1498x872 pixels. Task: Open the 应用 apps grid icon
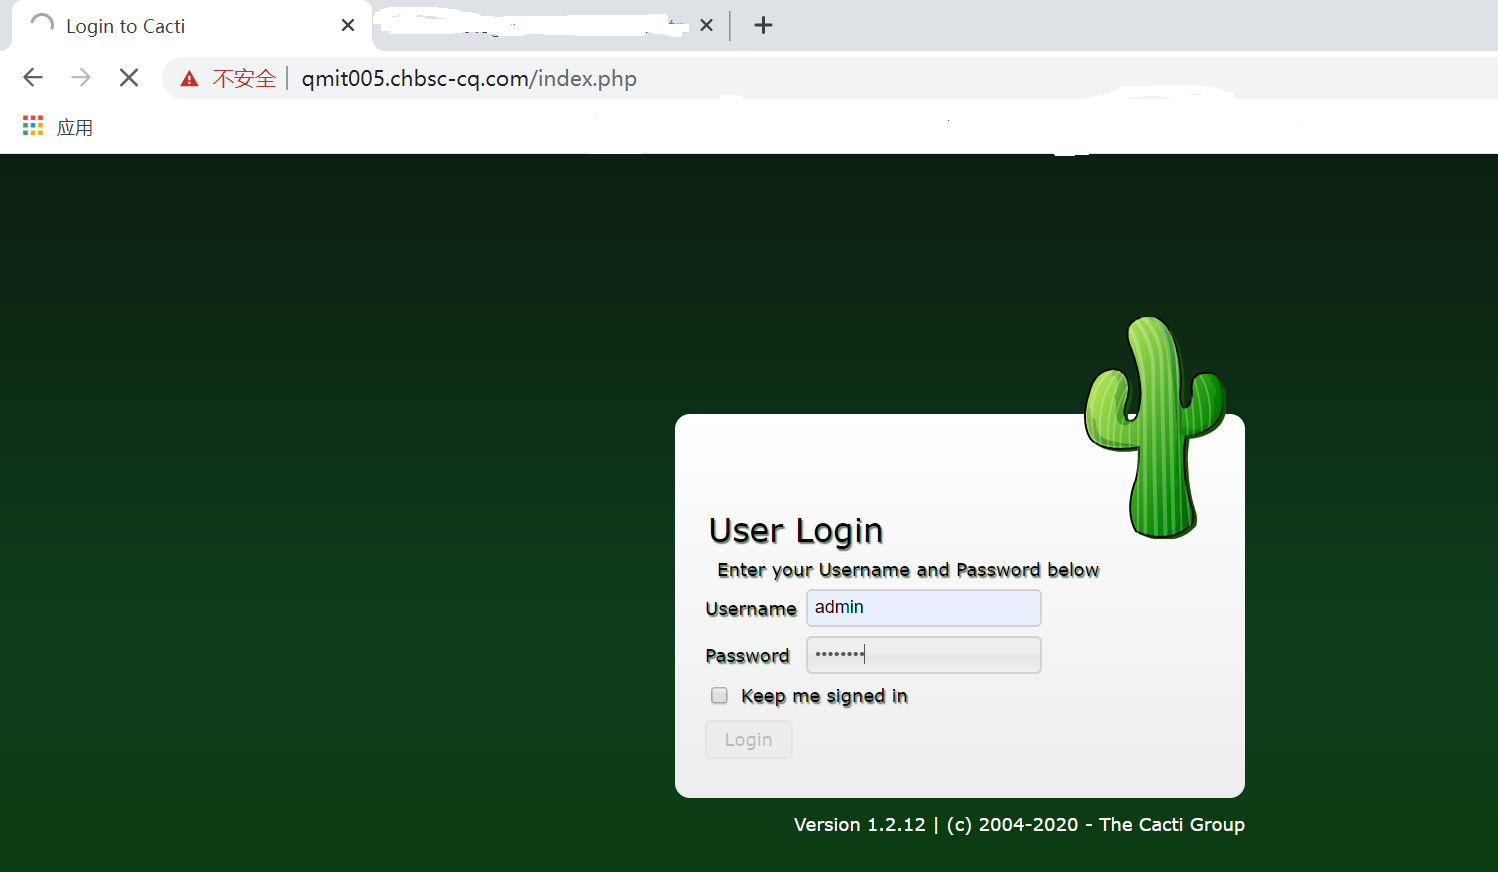(32, 125)
